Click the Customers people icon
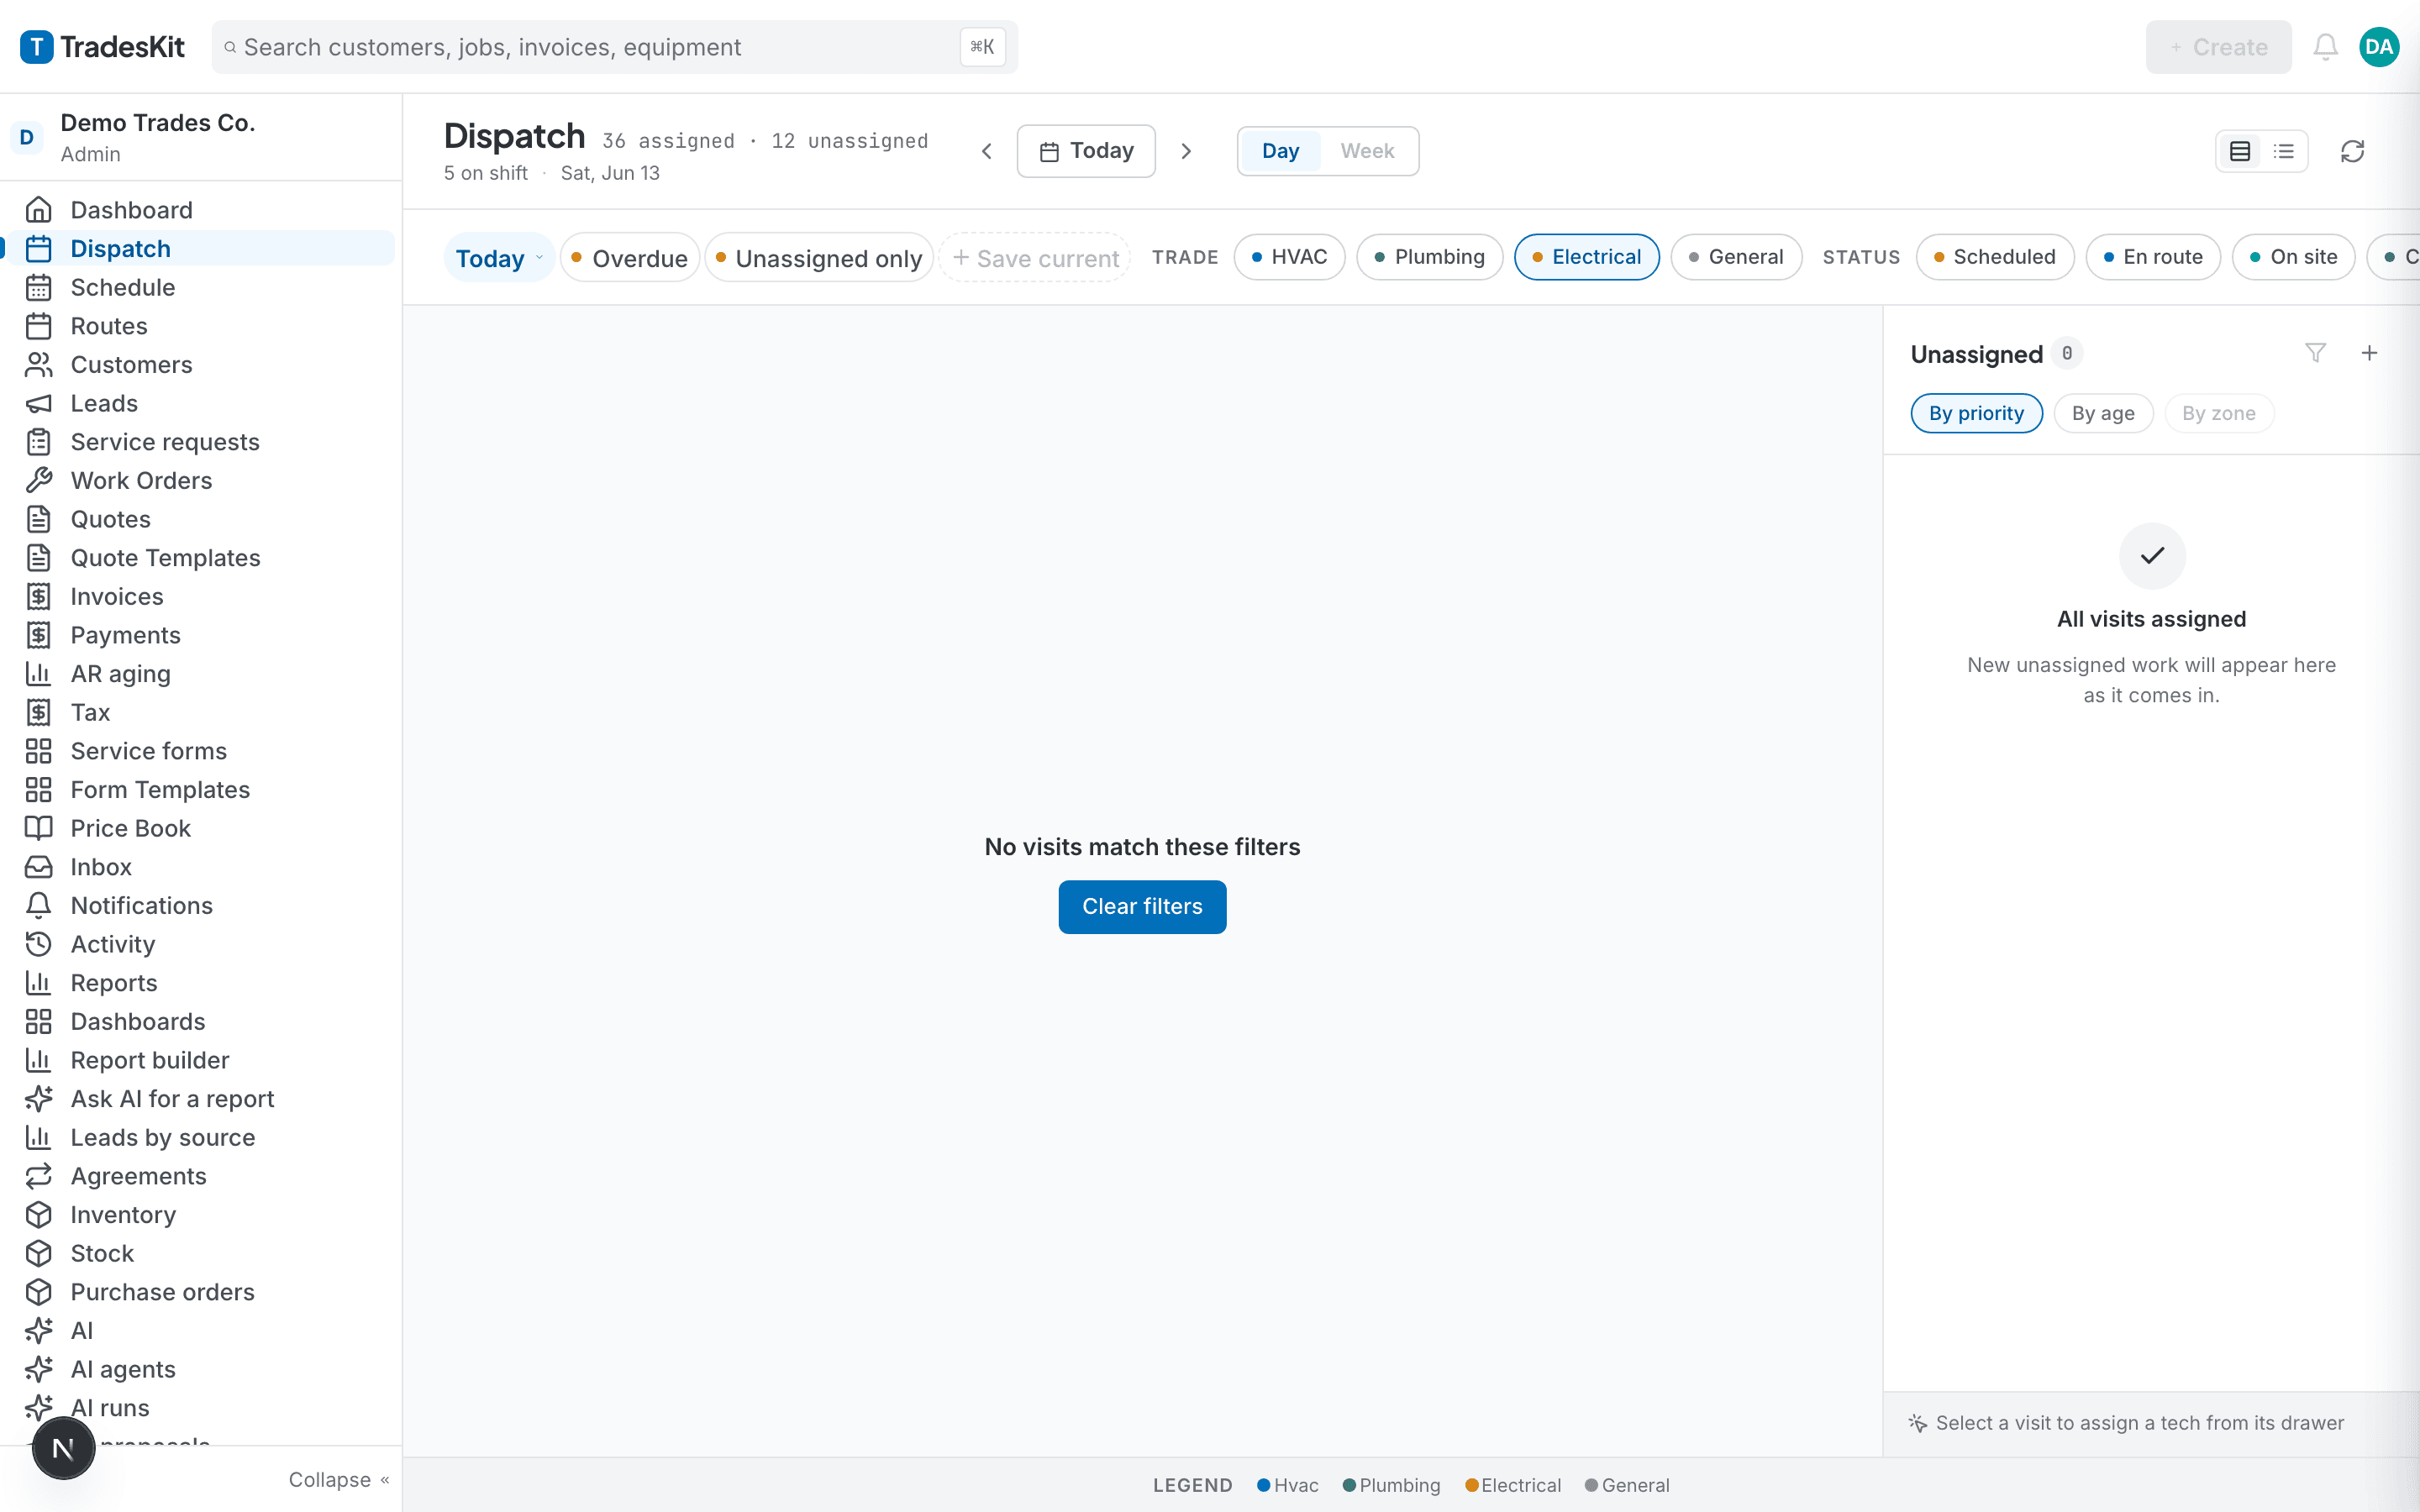 point(38,365)
